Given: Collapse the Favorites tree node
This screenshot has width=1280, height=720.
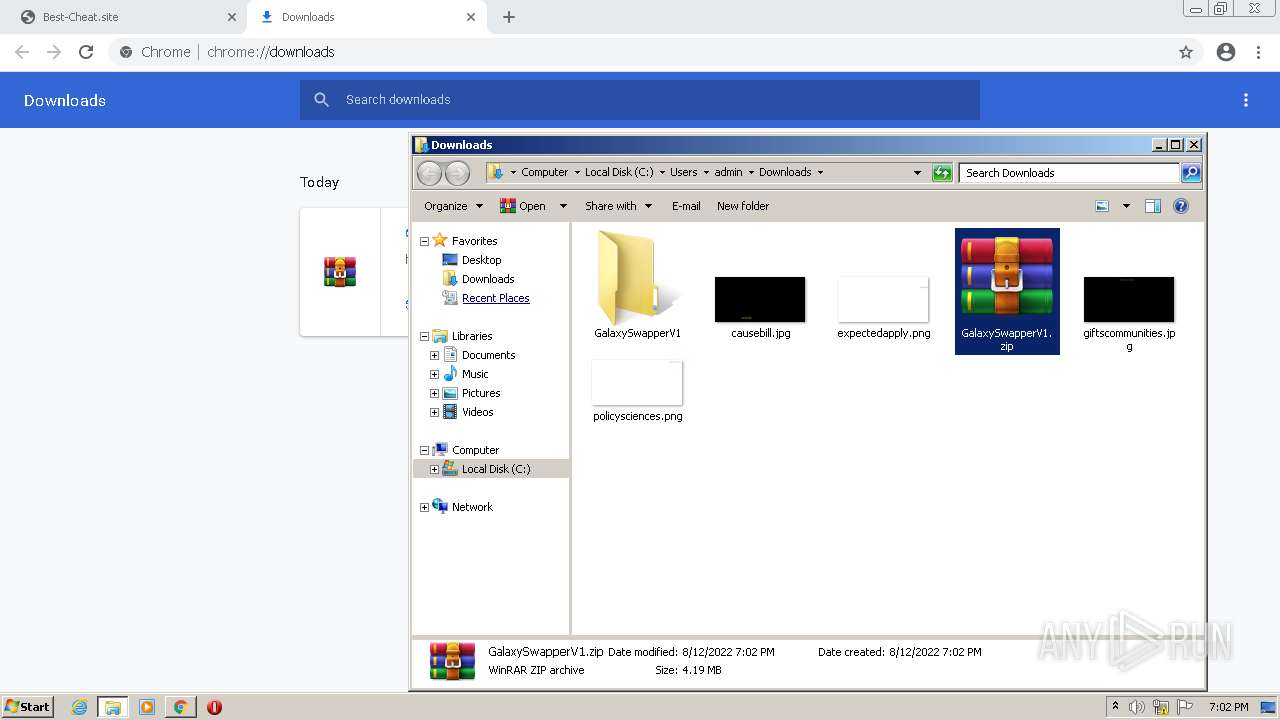Looking at the screenshot, I should [424, 241].
